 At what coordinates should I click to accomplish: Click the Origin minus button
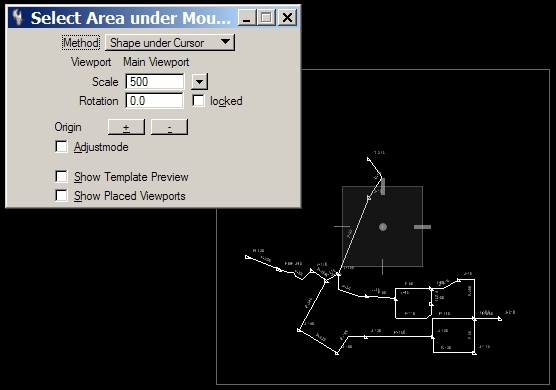click(x=169, y=127)
